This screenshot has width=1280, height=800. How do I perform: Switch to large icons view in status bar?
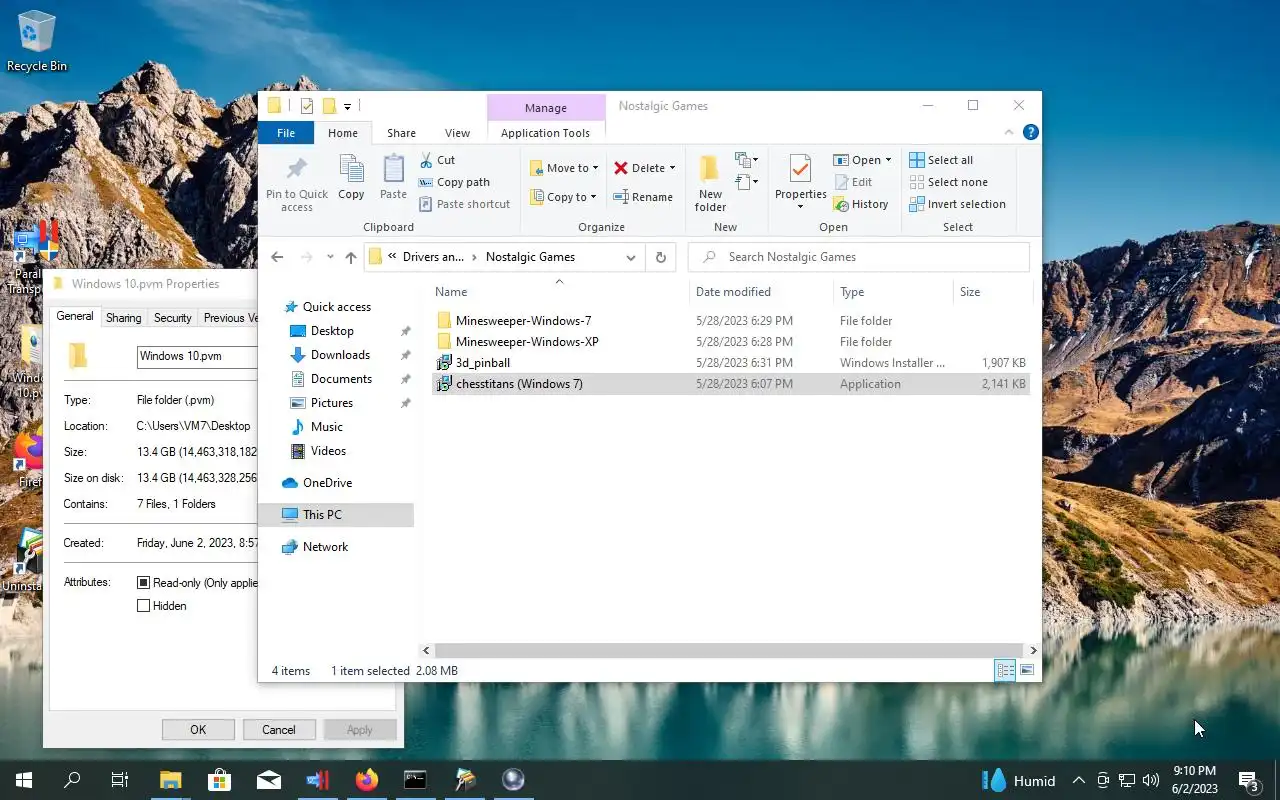(x=1027, y=670)
